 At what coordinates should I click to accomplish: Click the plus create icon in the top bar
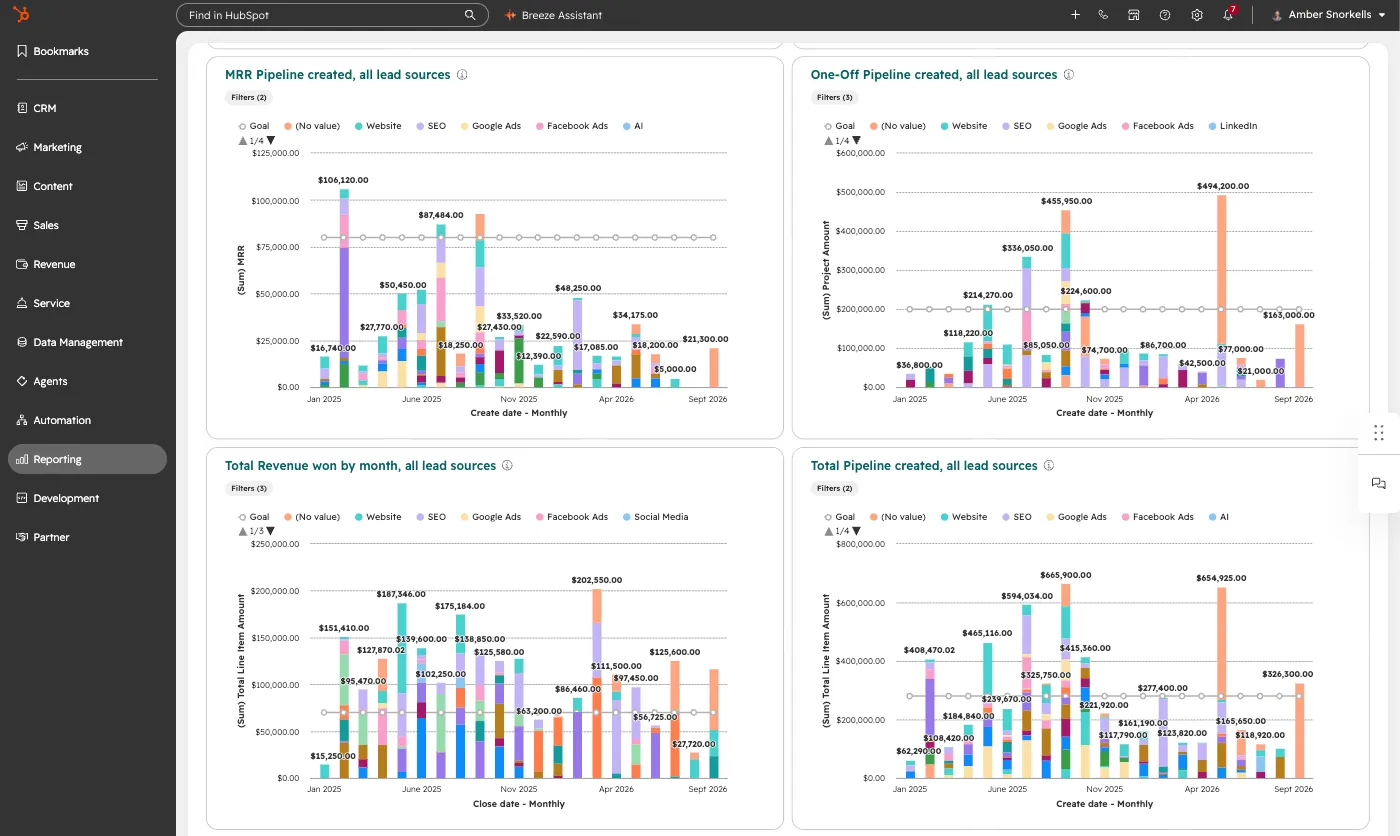pos(1075,15)
